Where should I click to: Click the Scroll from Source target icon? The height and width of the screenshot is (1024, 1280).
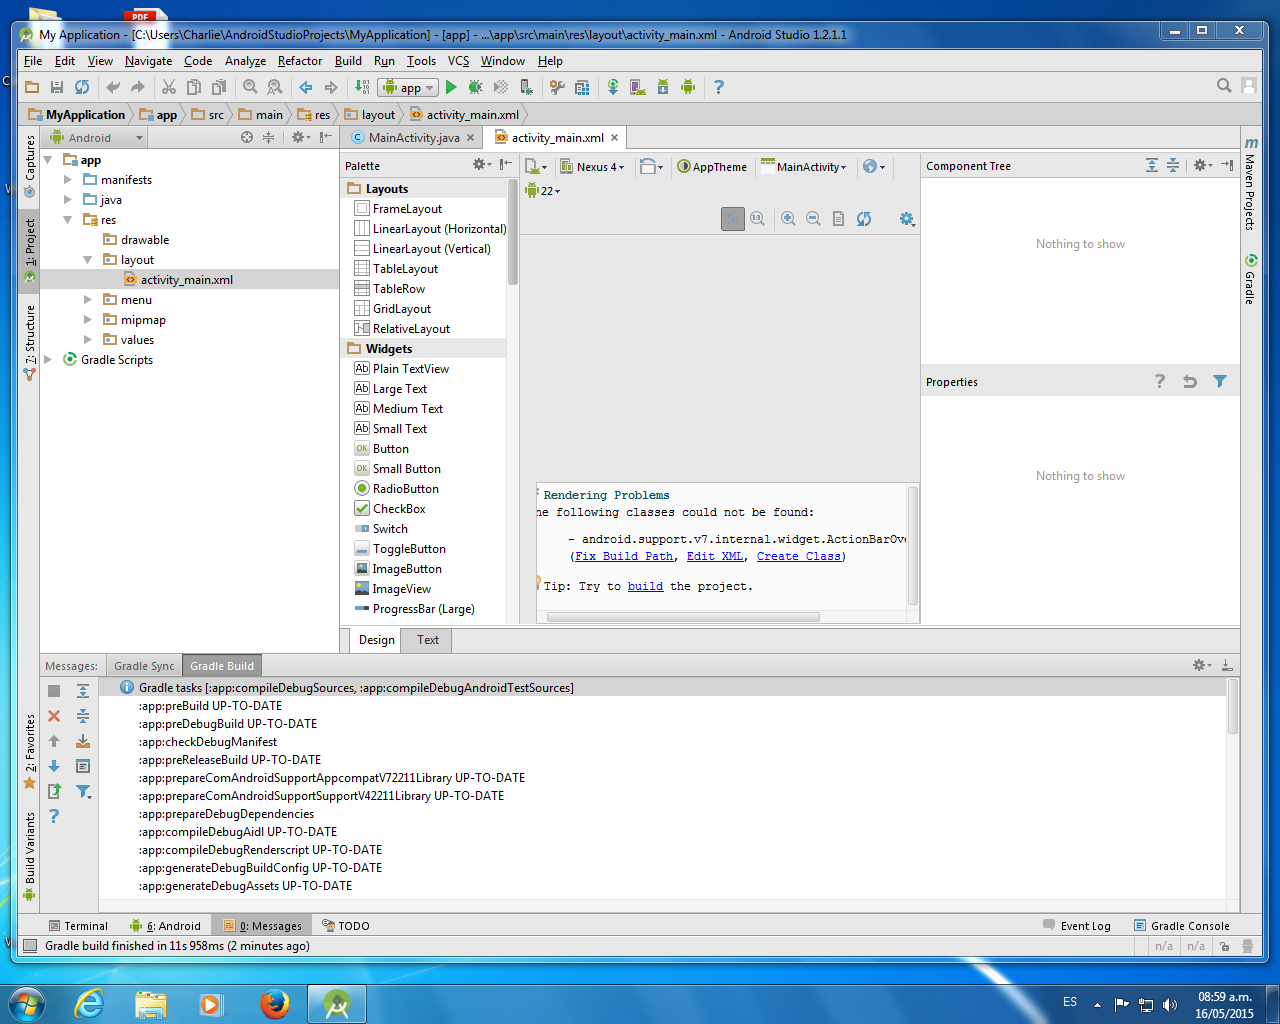point(247,138)
